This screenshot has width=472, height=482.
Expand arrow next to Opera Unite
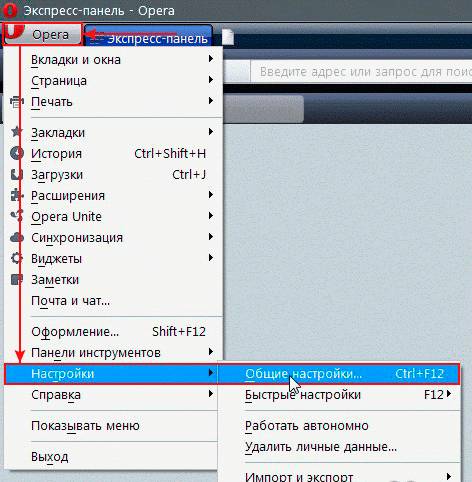pos(211,216)
